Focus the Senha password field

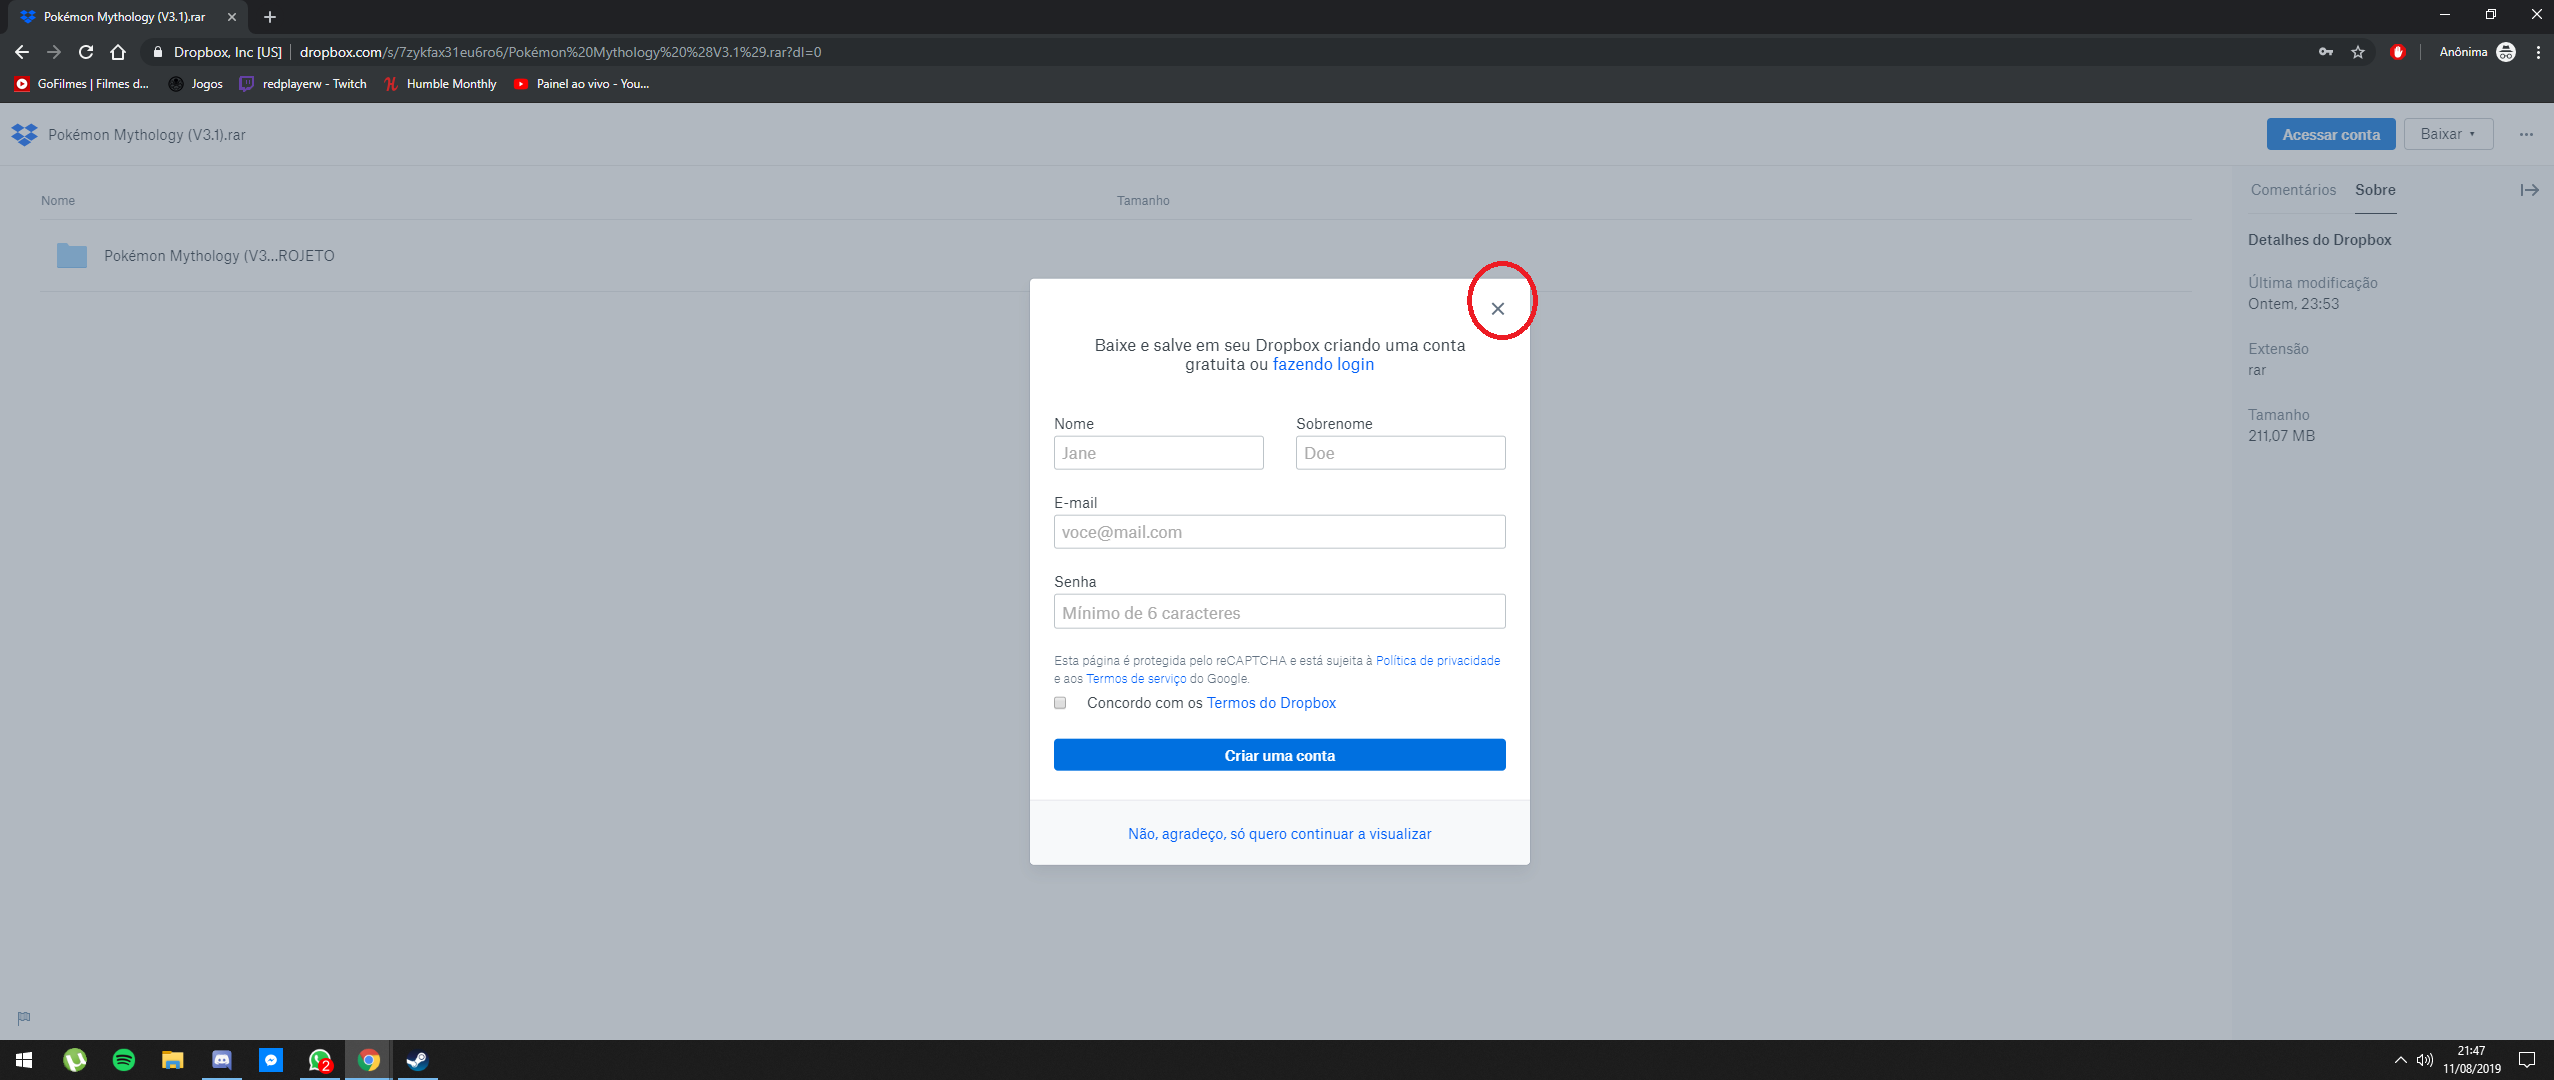[x=1279, y=612]
